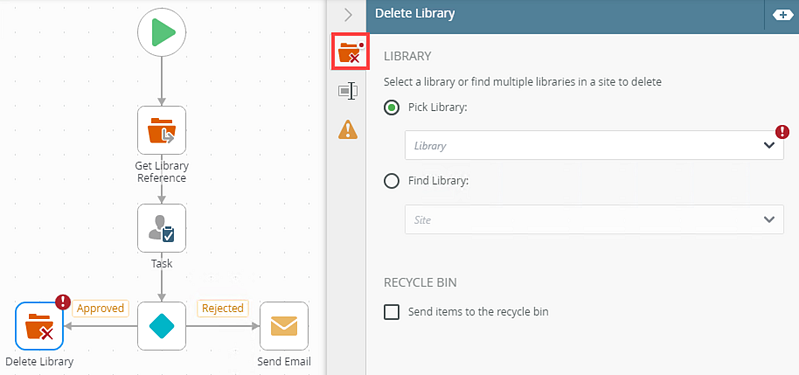This screenshot has height=375, width=799.
Task: Click the red error badge on Delete Library
Action: click(63, 302)
